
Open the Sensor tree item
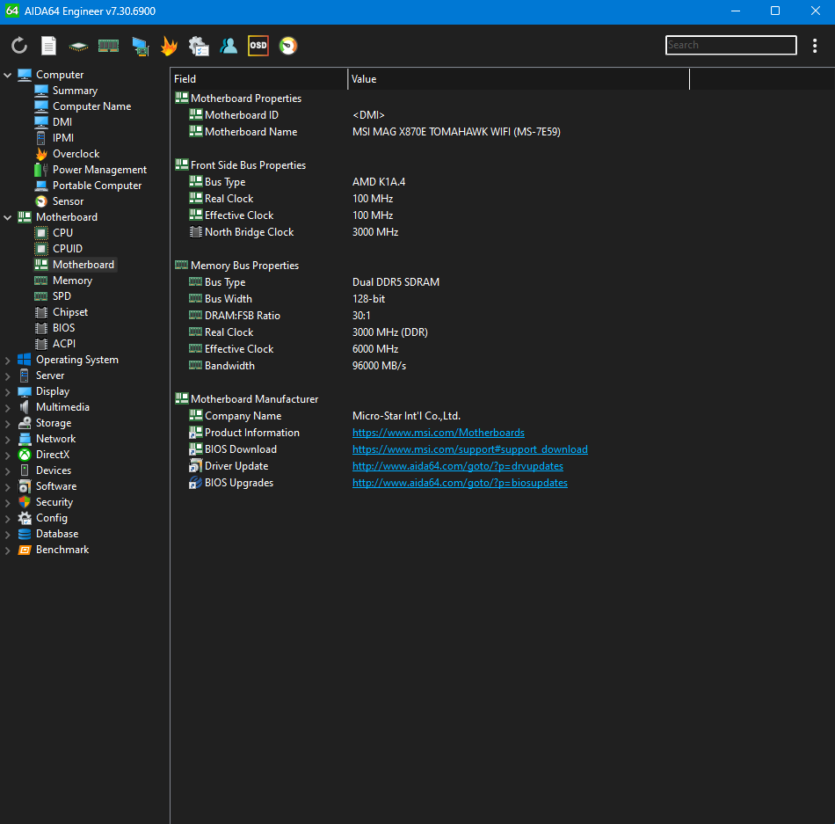68,201
